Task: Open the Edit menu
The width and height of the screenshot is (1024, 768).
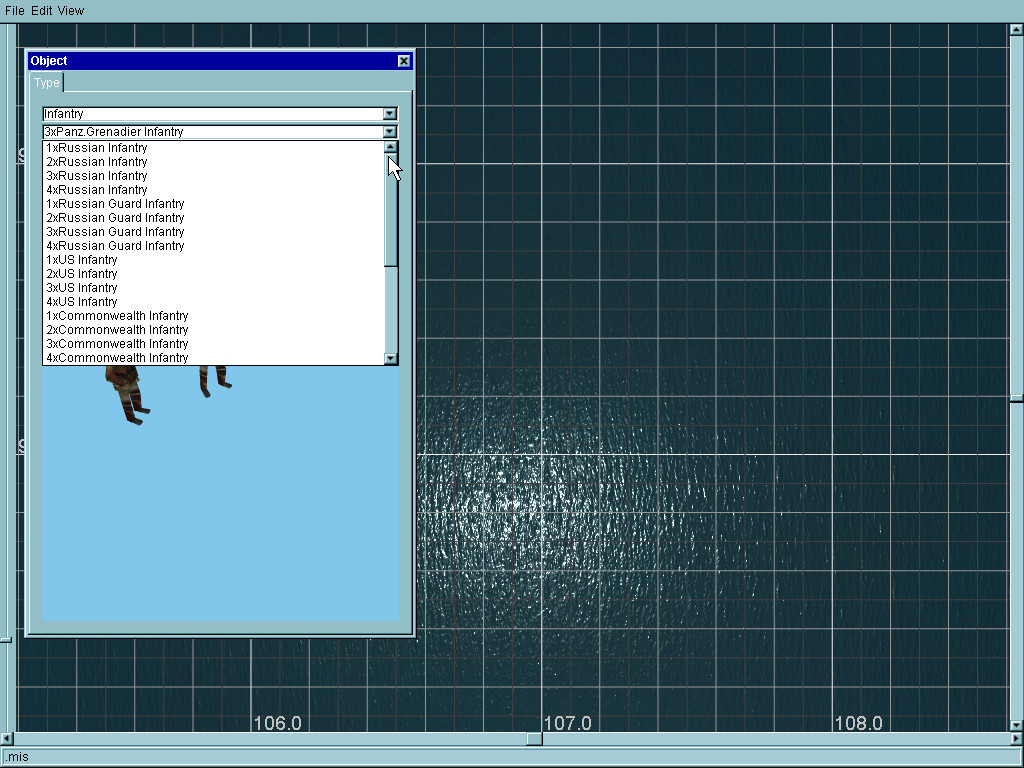Action: click(x=41, y=10)
